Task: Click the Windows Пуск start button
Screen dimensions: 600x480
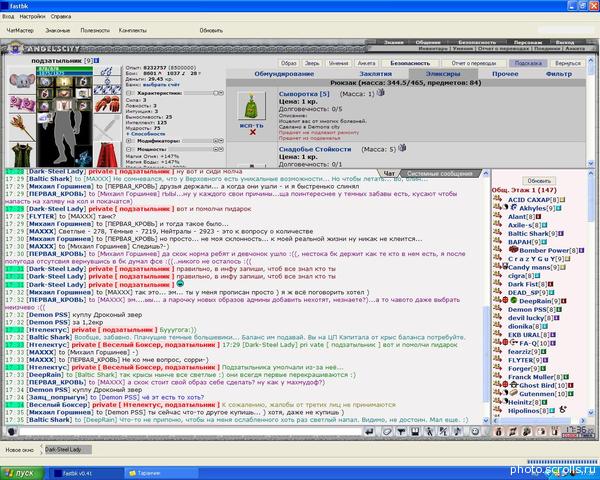Action: pos(23,473)
